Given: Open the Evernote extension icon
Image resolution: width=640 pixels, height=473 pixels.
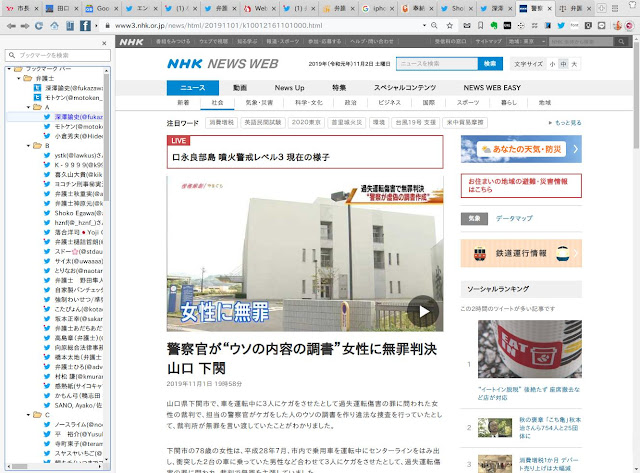Looking at the screenshot, I should (494, 26).
